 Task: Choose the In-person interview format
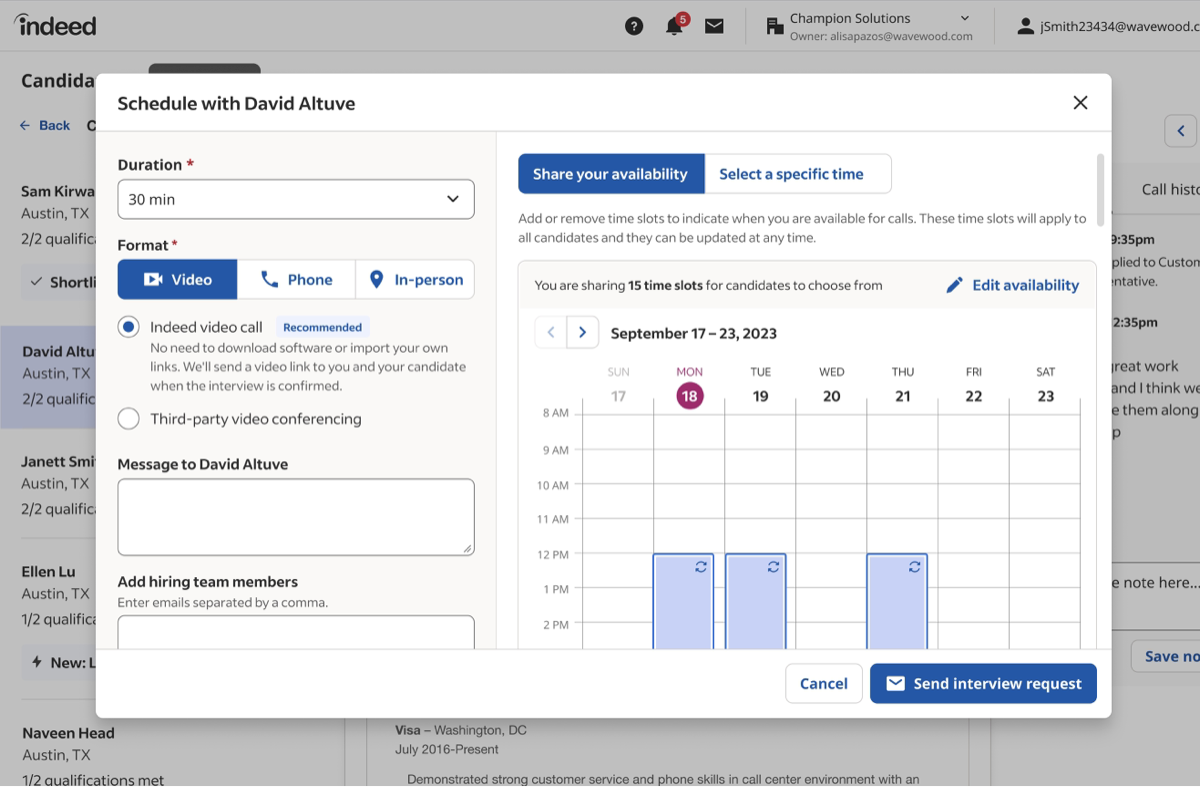[415, 279]
